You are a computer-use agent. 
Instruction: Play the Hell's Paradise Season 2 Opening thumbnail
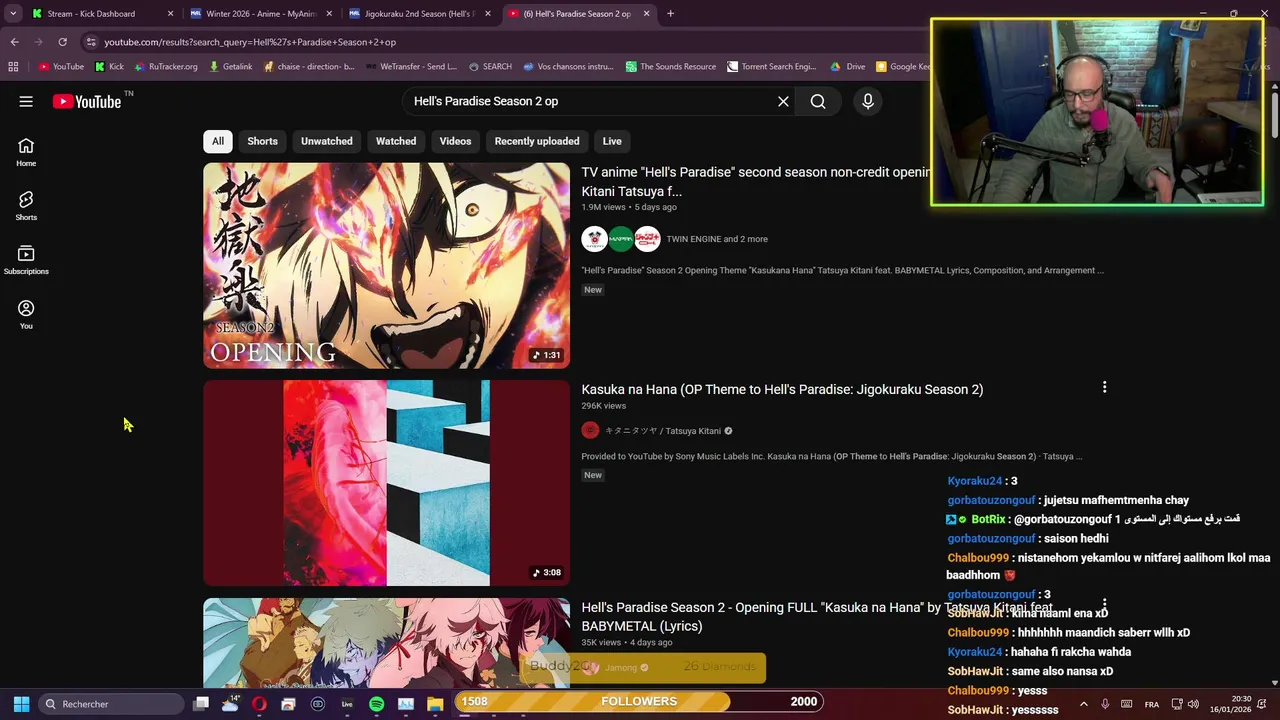click(x=386, y=266)
